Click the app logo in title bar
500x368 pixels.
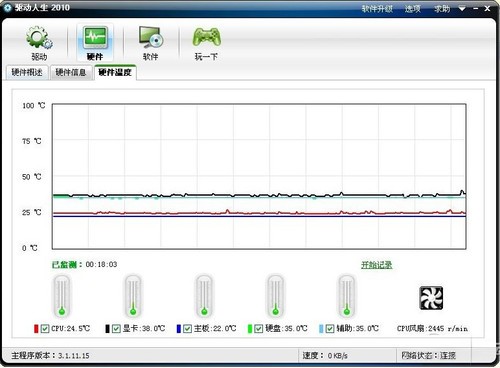coord(7,8)
